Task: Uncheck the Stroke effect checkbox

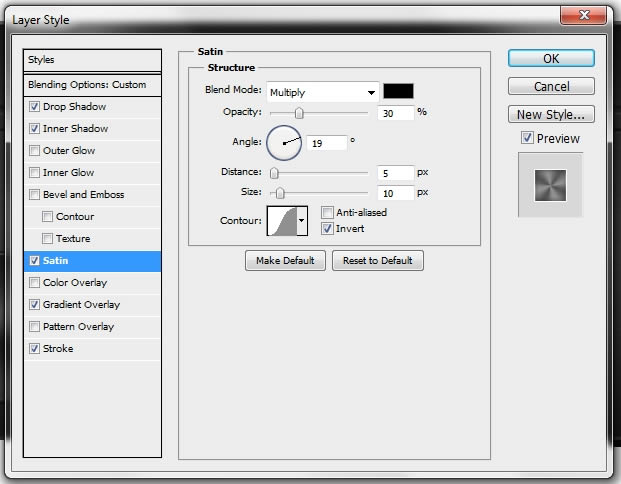Action: coord(34,349)
